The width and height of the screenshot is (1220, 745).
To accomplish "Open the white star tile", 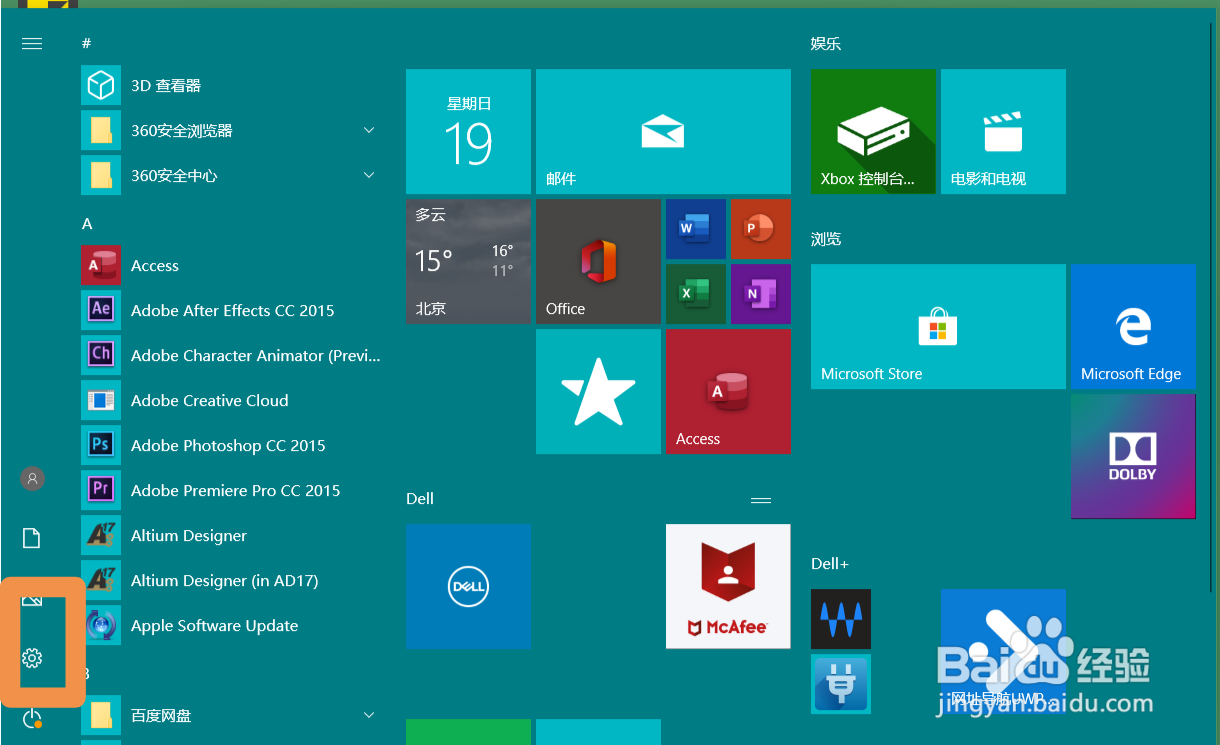I will point(598,392).
